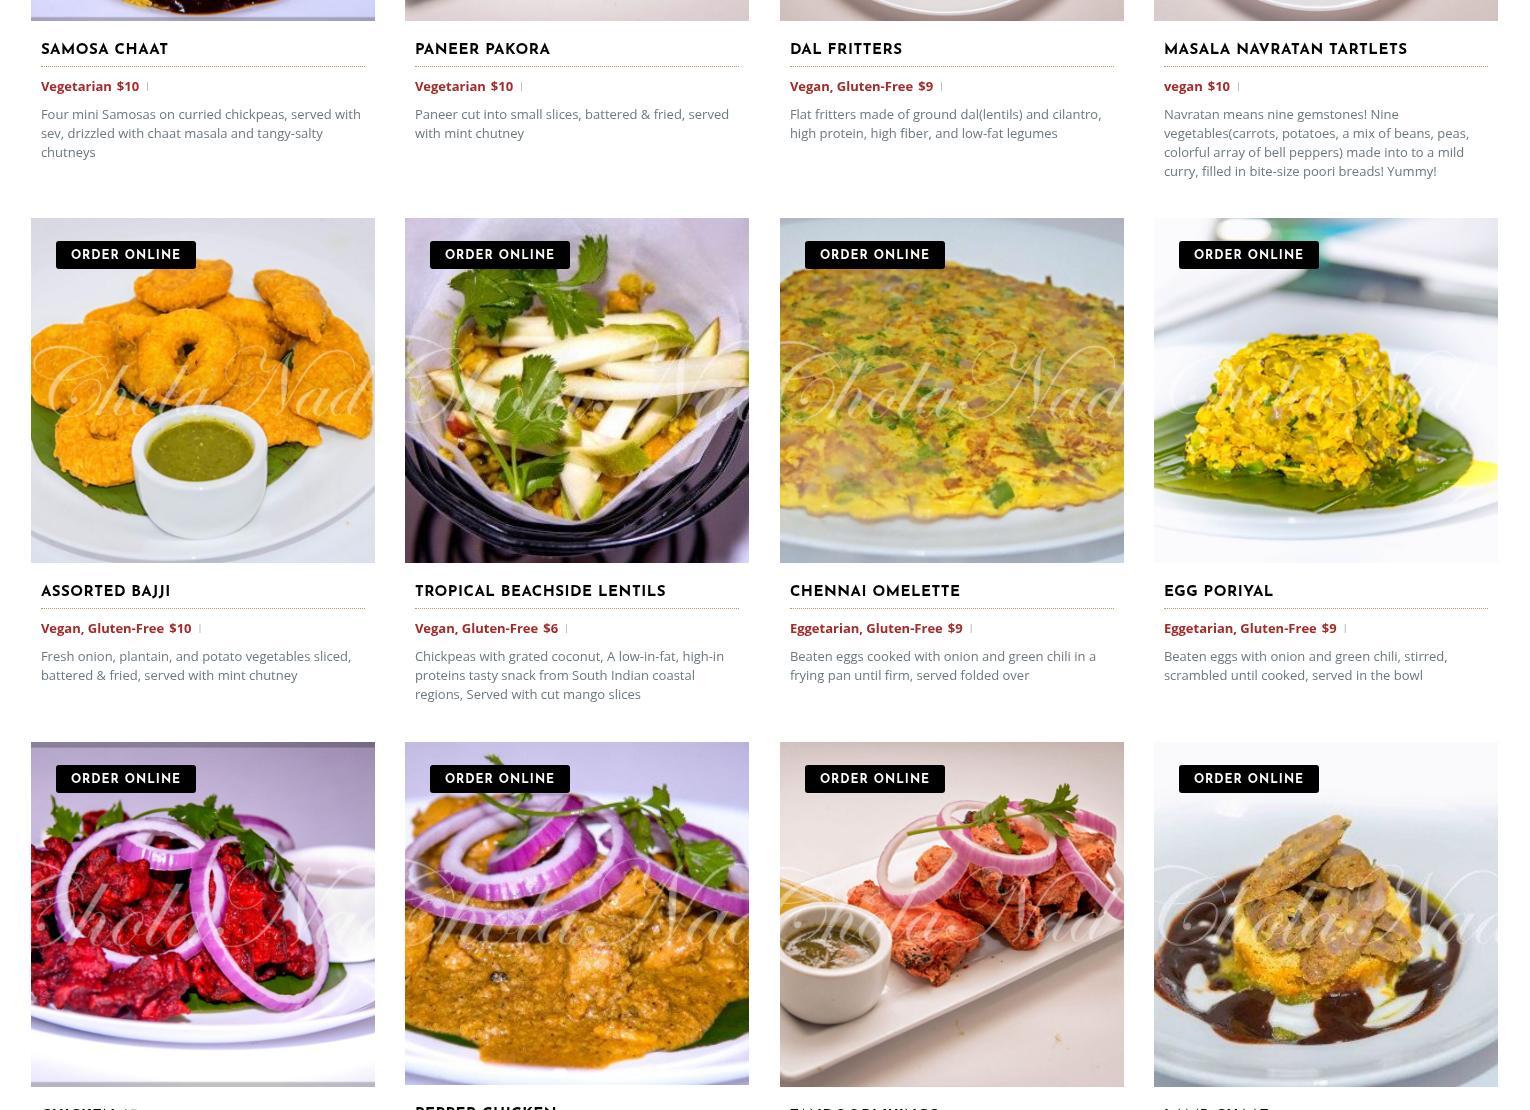Open the Assorted Bajji title
This screenshot has width=1530, height=1110.
pyautogui.click(x=106, y=592)
